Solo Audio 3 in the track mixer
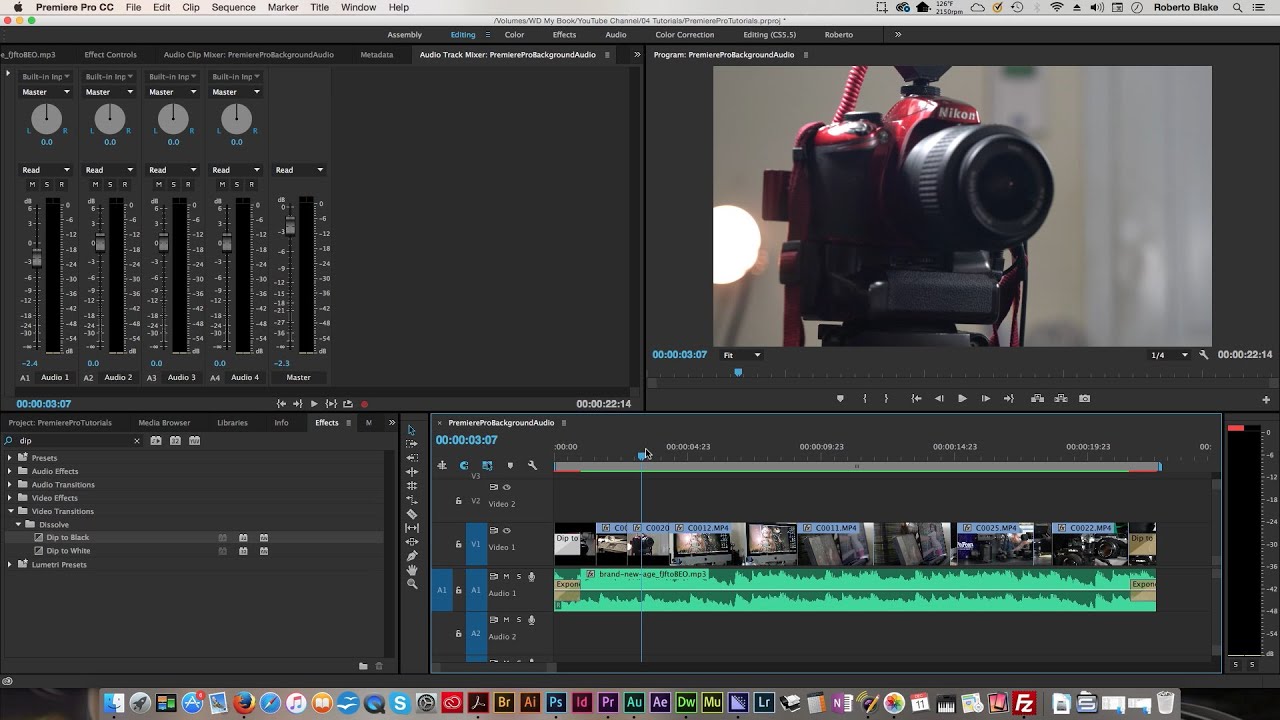Screen dimensions: 1280x720 click(173, 184)
